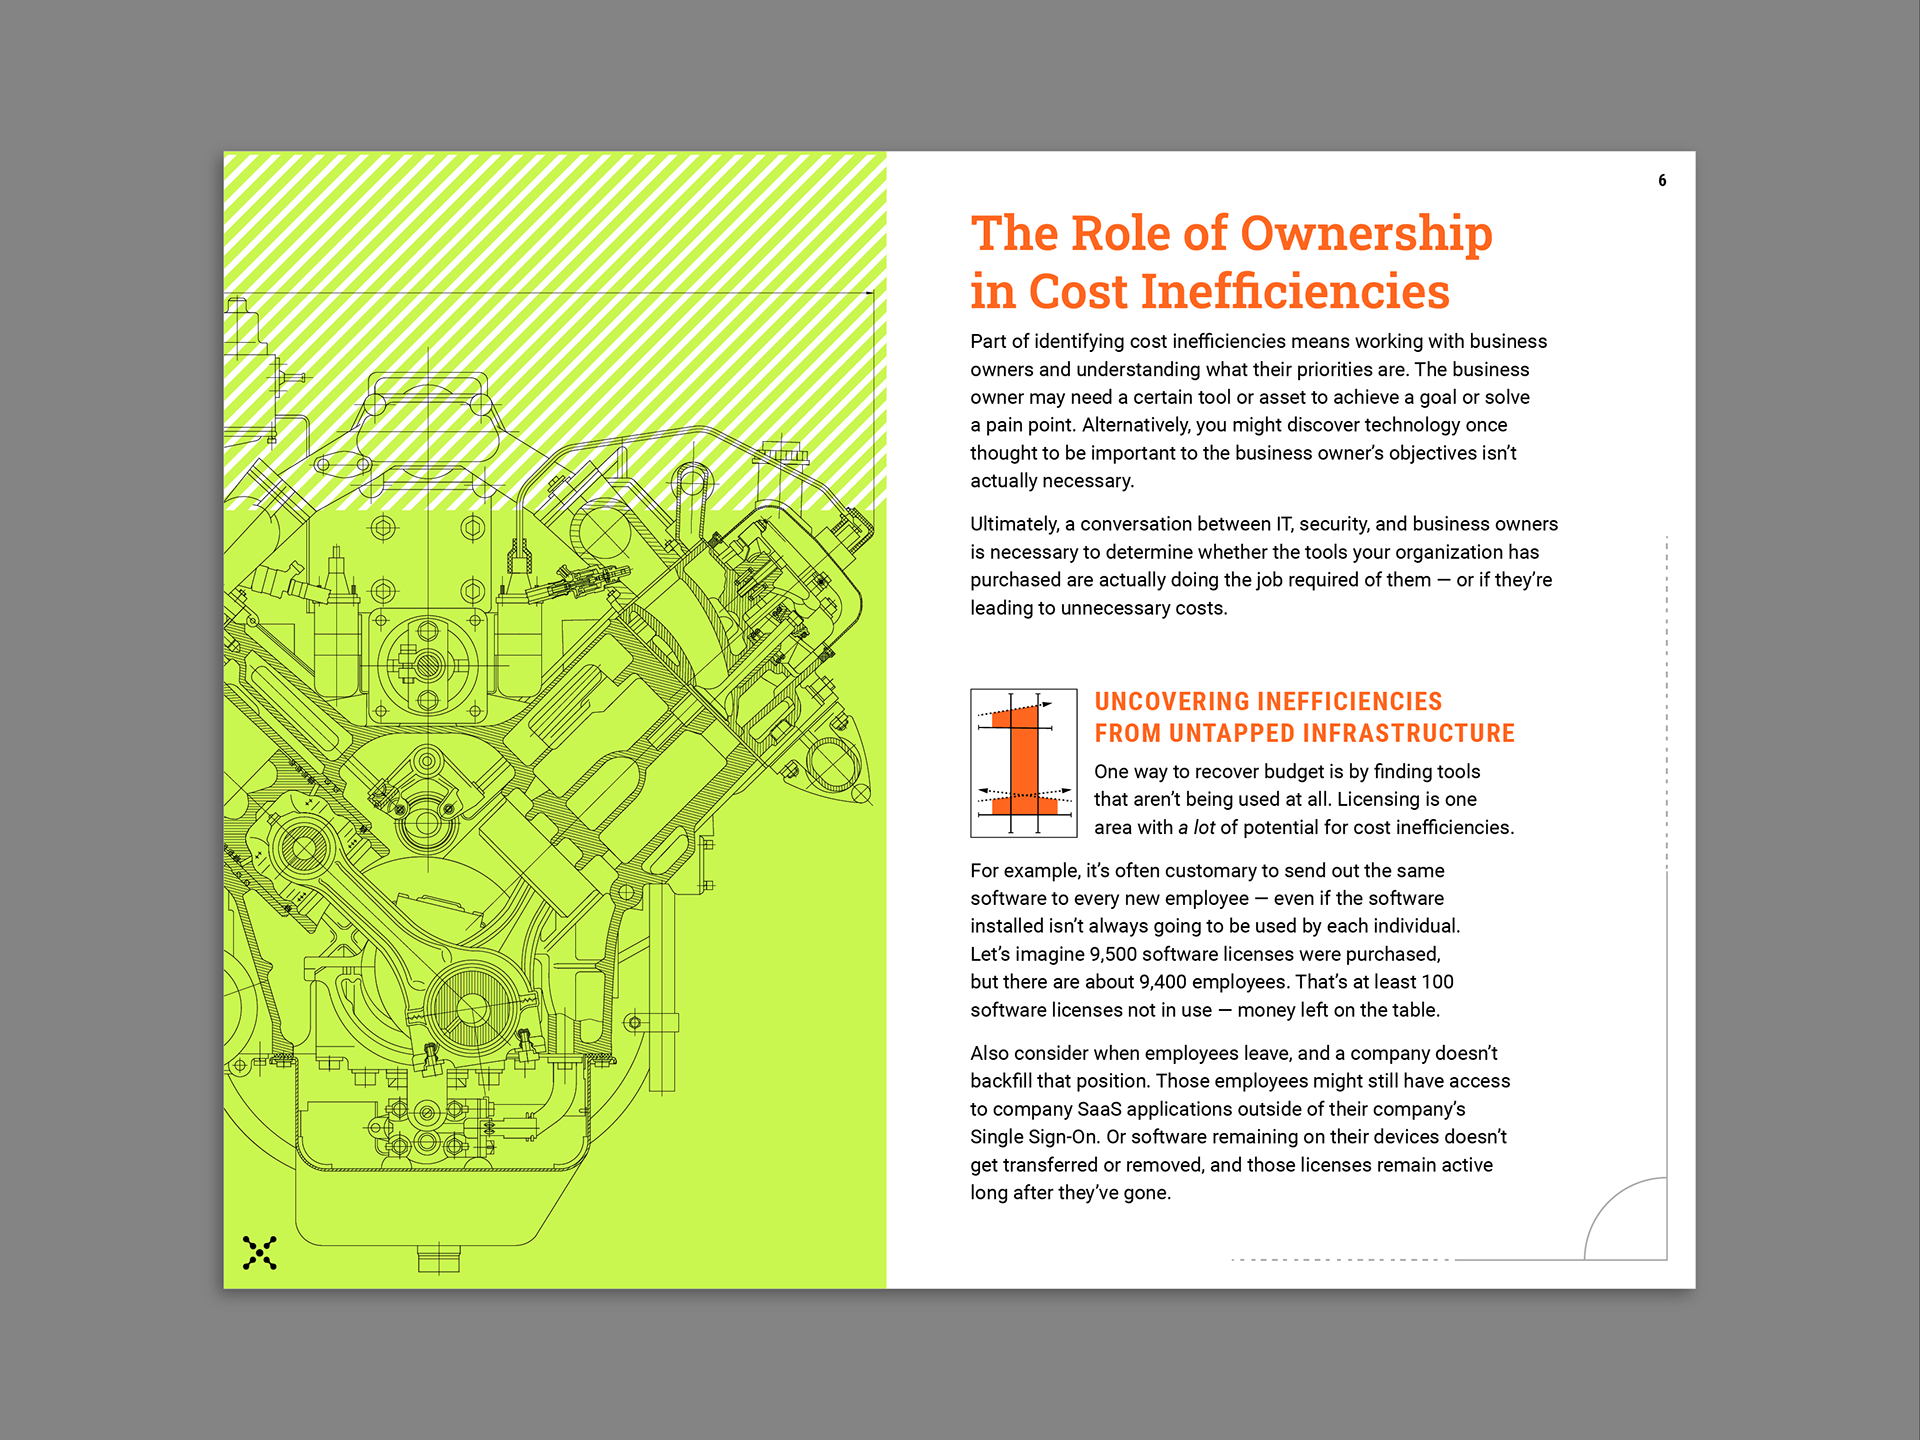Click paragraph starting 'For example, it's often'
The width and height of the screenshot is (1920, 1440).
click(1214, 940)
